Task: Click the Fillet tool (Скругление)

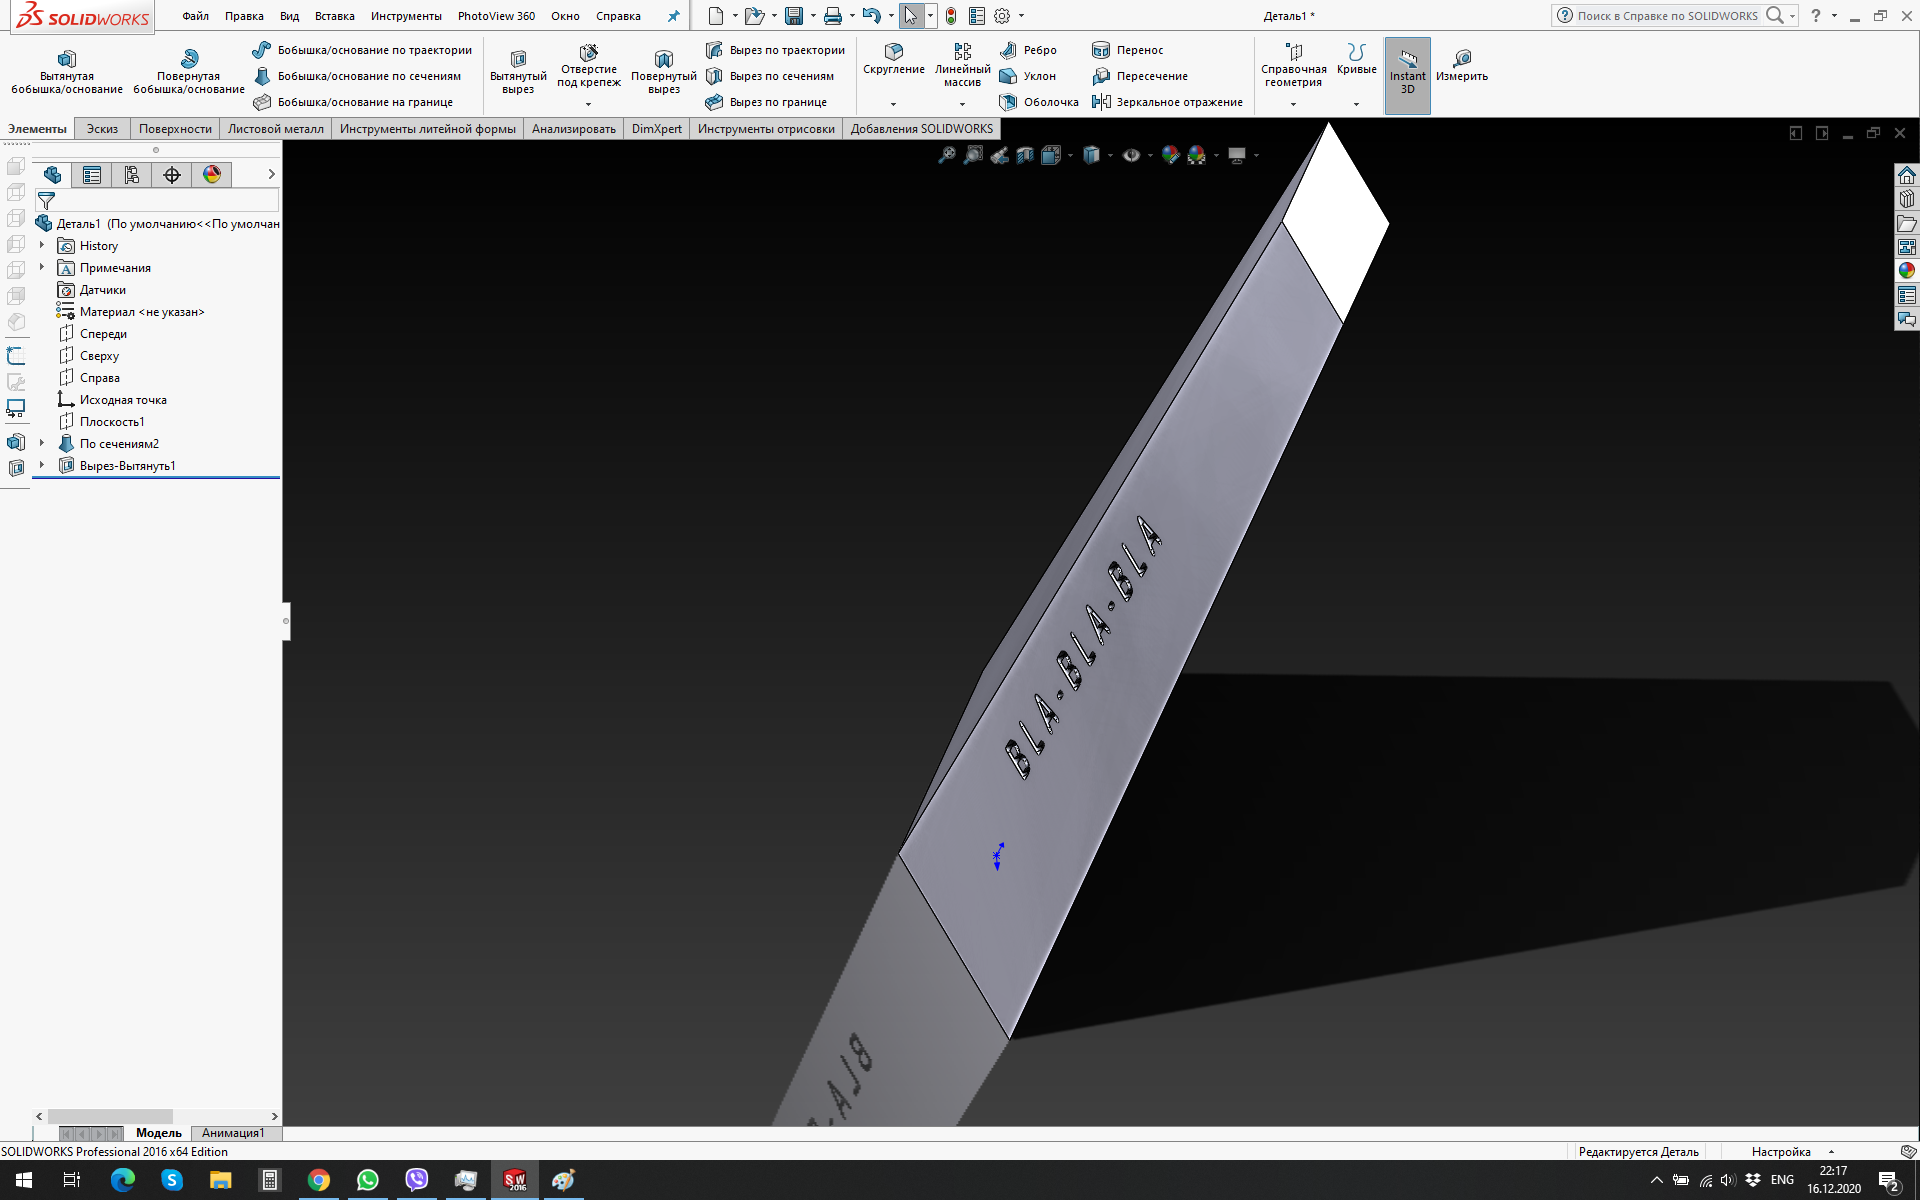Action: (893, 58)
